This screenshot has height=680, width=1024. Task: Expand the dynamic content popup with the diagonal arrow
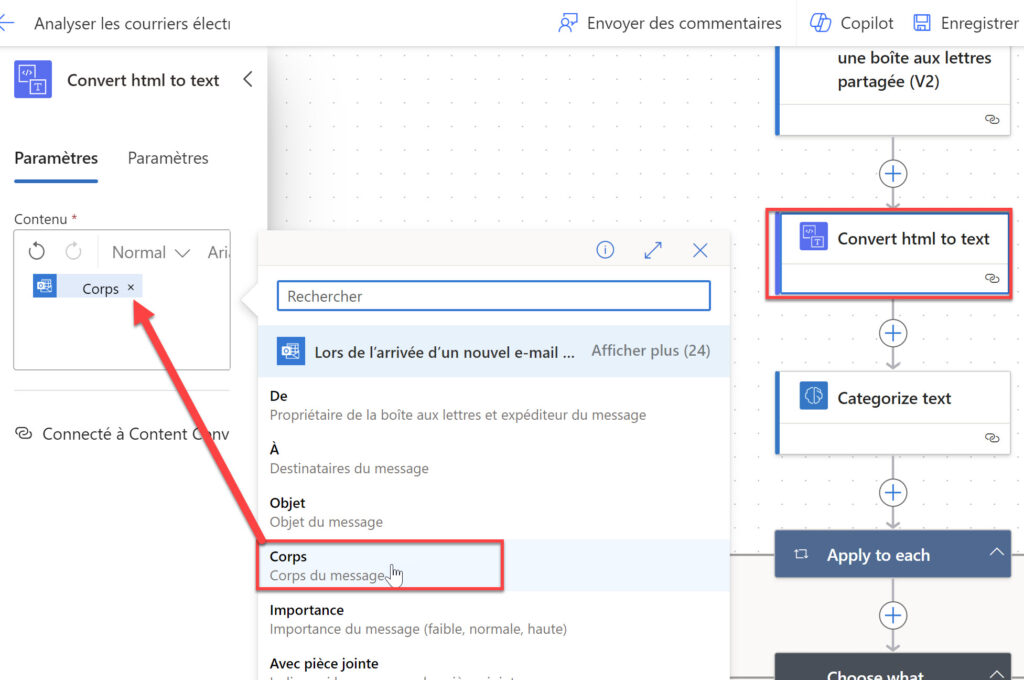pos(652,250)
